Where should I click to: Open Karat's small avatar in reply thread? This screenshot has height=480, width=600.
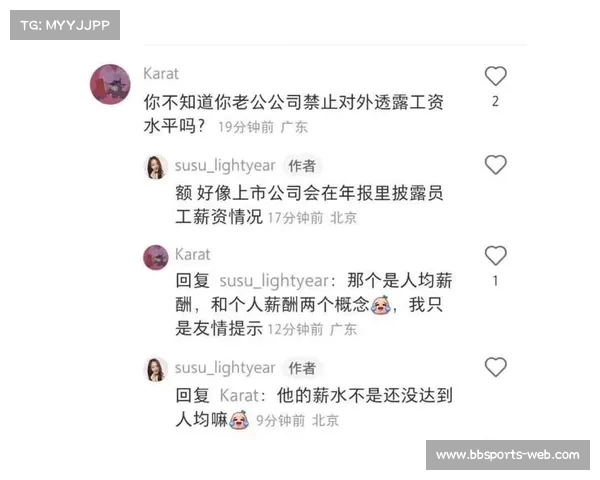pyautogui.click(x=156, y=257)
